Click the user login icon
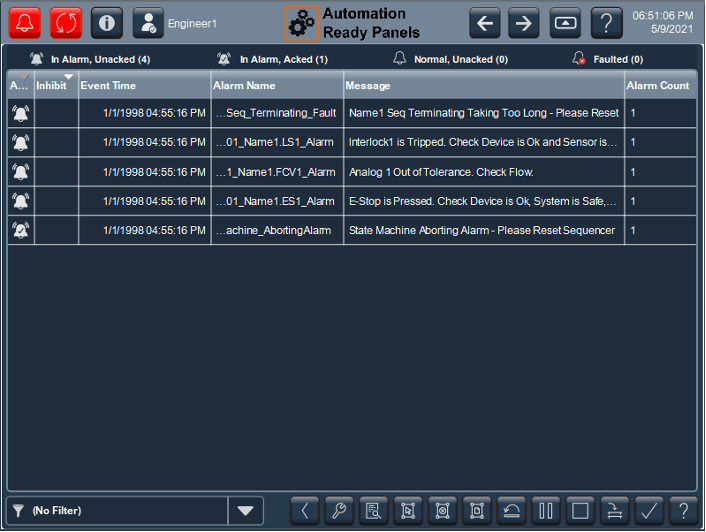The width and height of the screenshot is (706, 532). pyautogui.click(x=148, y=23)
